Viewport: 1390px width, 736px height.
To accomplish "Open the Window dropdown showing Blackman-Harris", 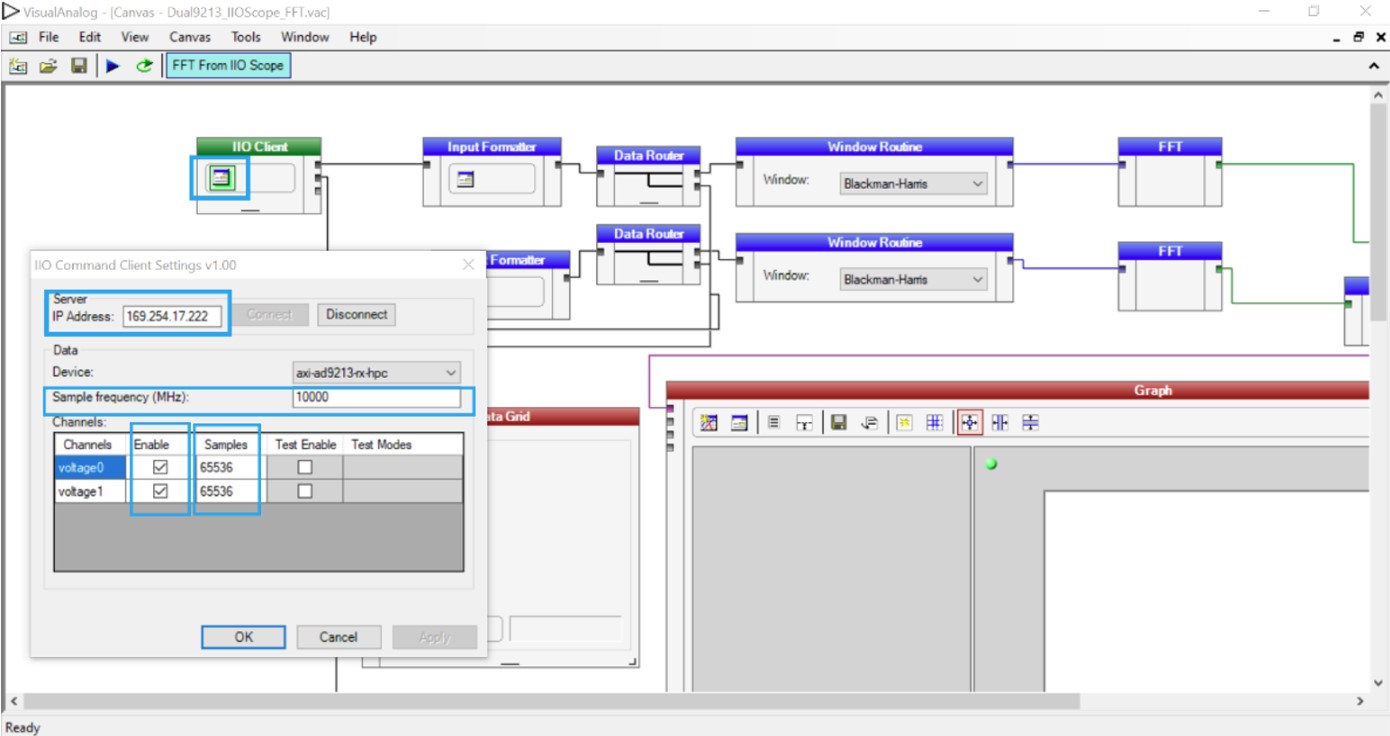I will (911, 183).
